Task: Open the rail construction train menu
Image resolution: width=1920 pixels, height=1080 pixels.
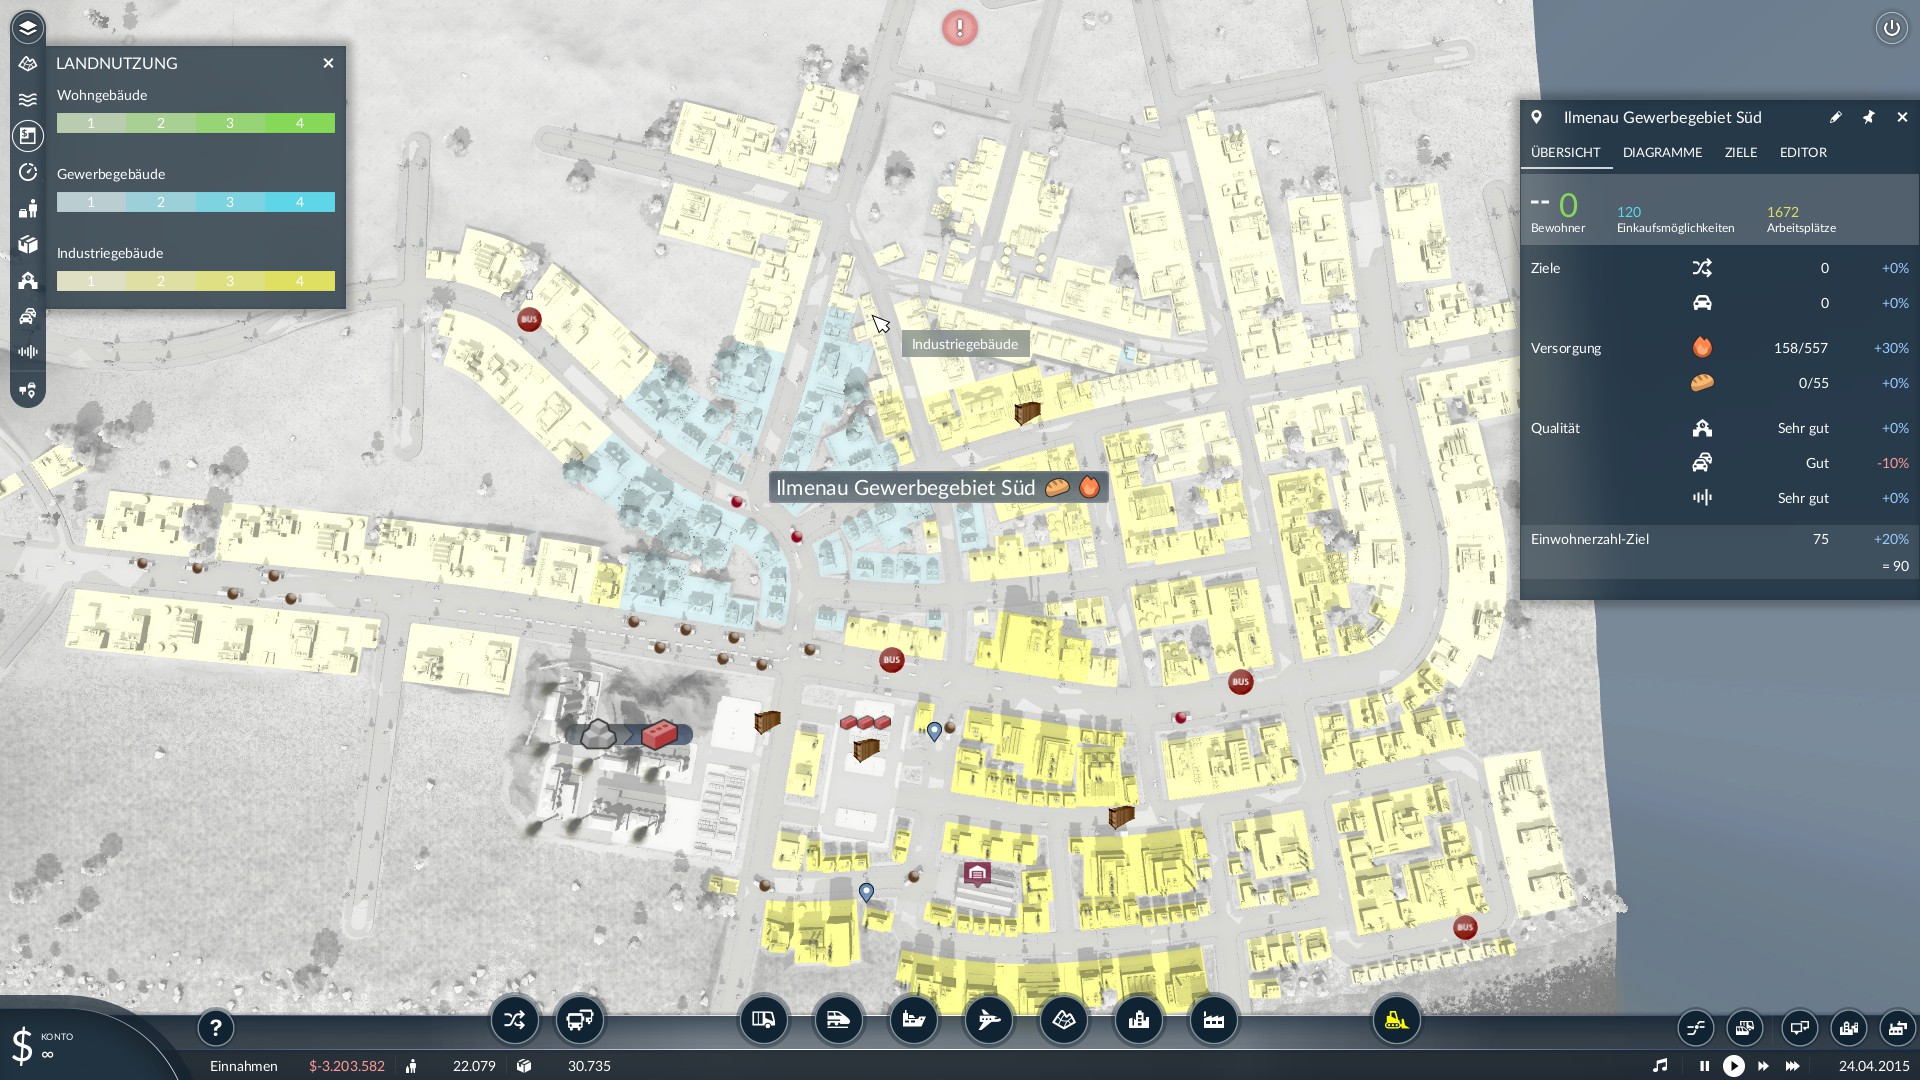Action: (838, 1021)
